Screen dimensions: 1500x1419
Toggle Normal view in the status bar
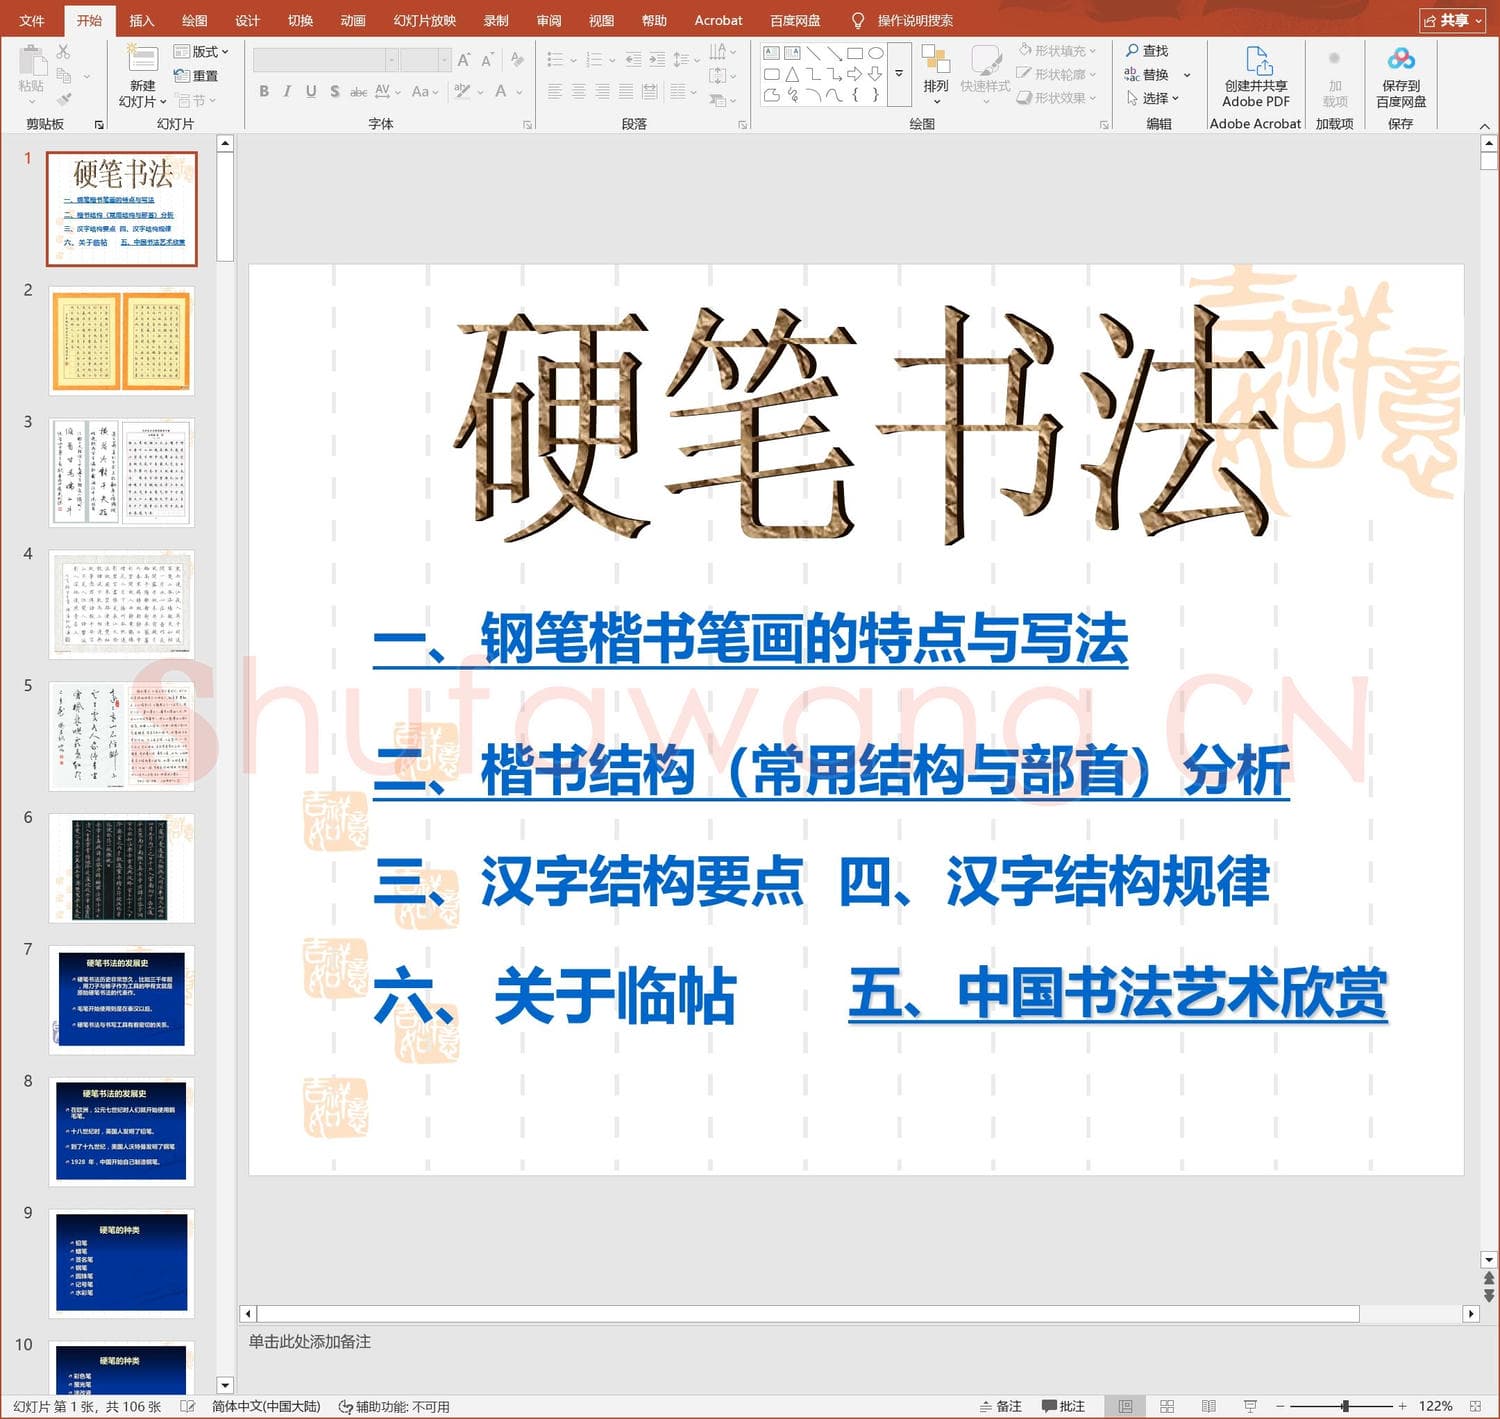click(1125, 1406)
